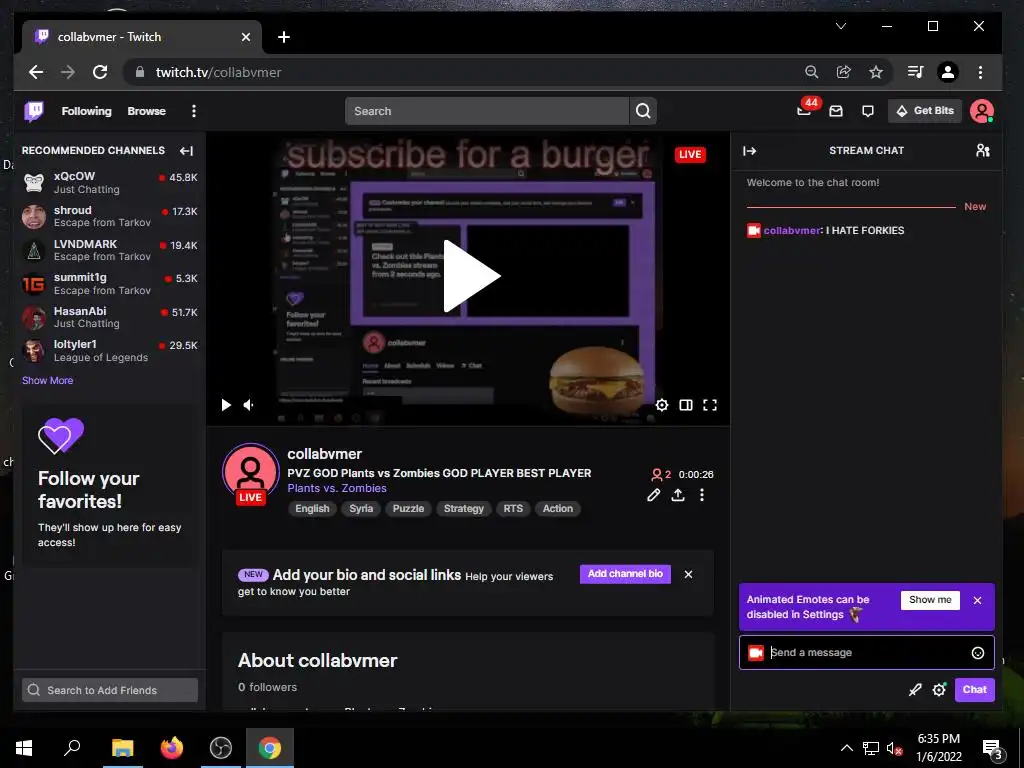Viewport: 1024px width, 768px height.
Task: Open the xQcOW recommended channel
Action: 110,183
